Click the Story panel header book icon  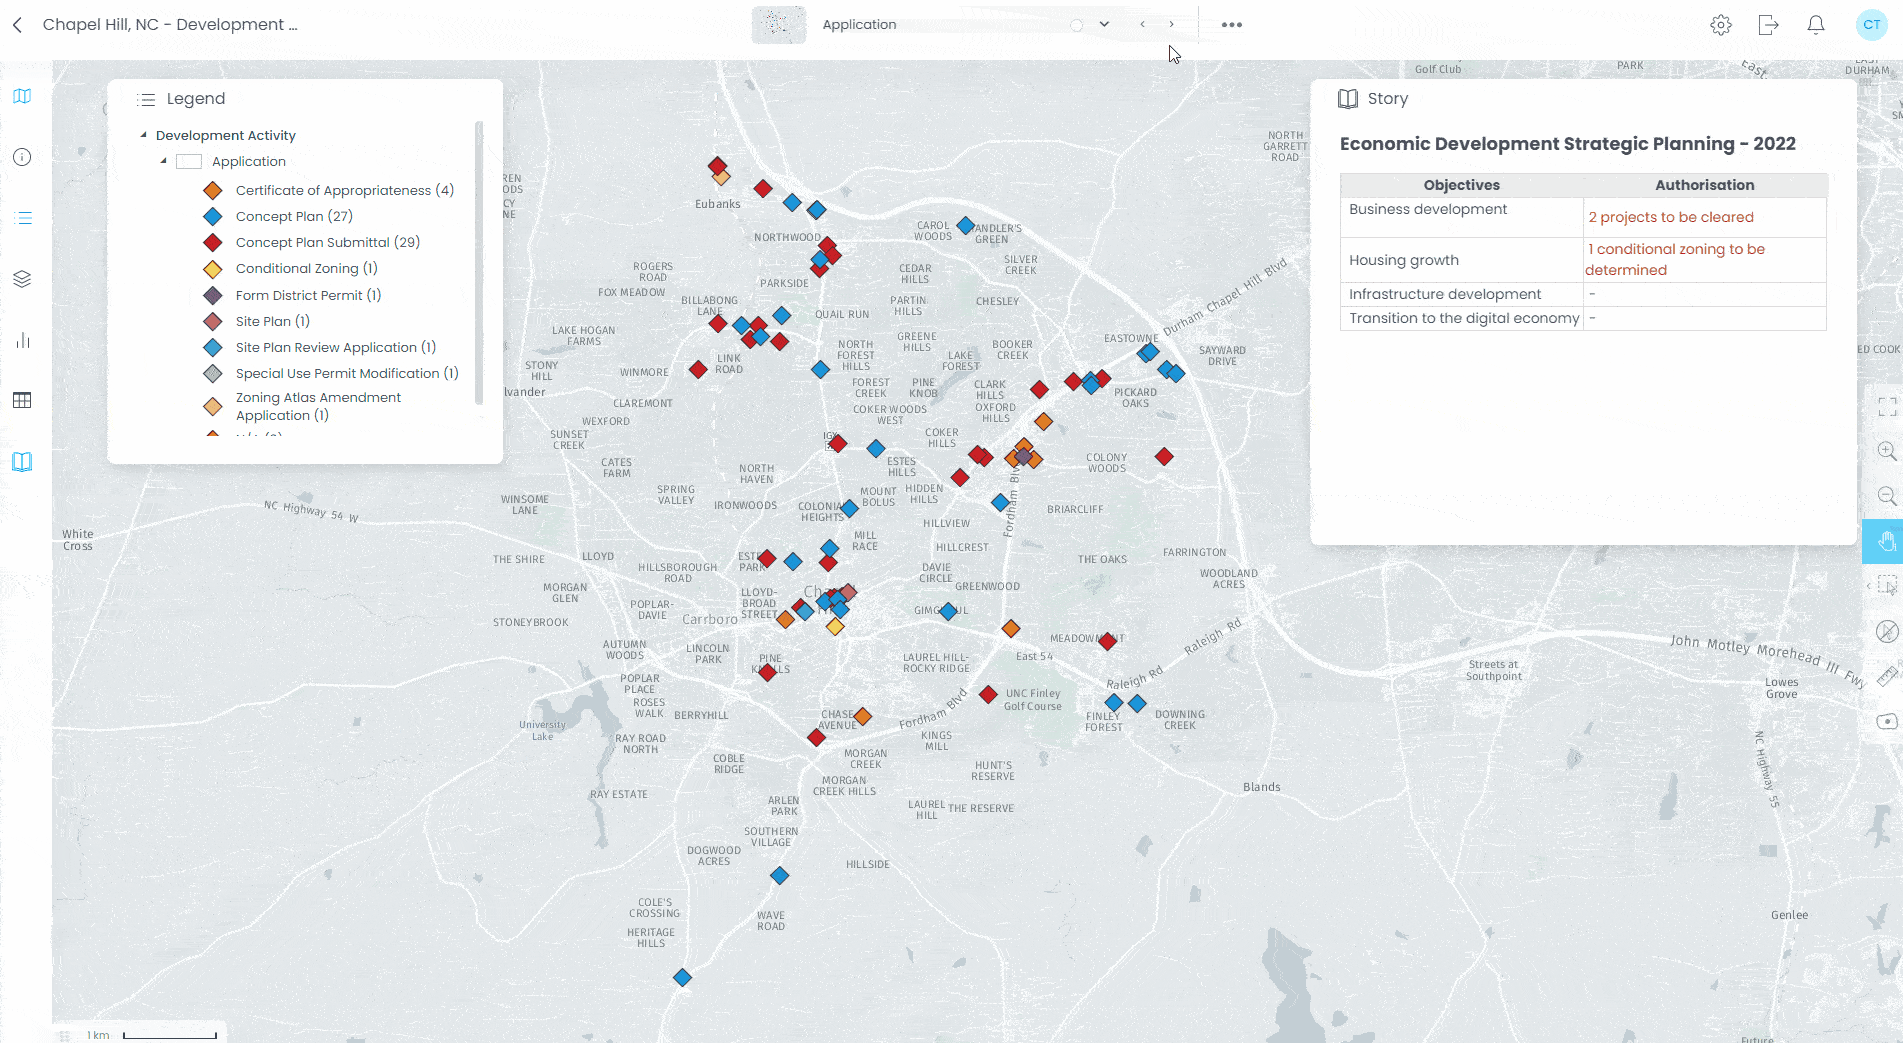[1348, 99]
